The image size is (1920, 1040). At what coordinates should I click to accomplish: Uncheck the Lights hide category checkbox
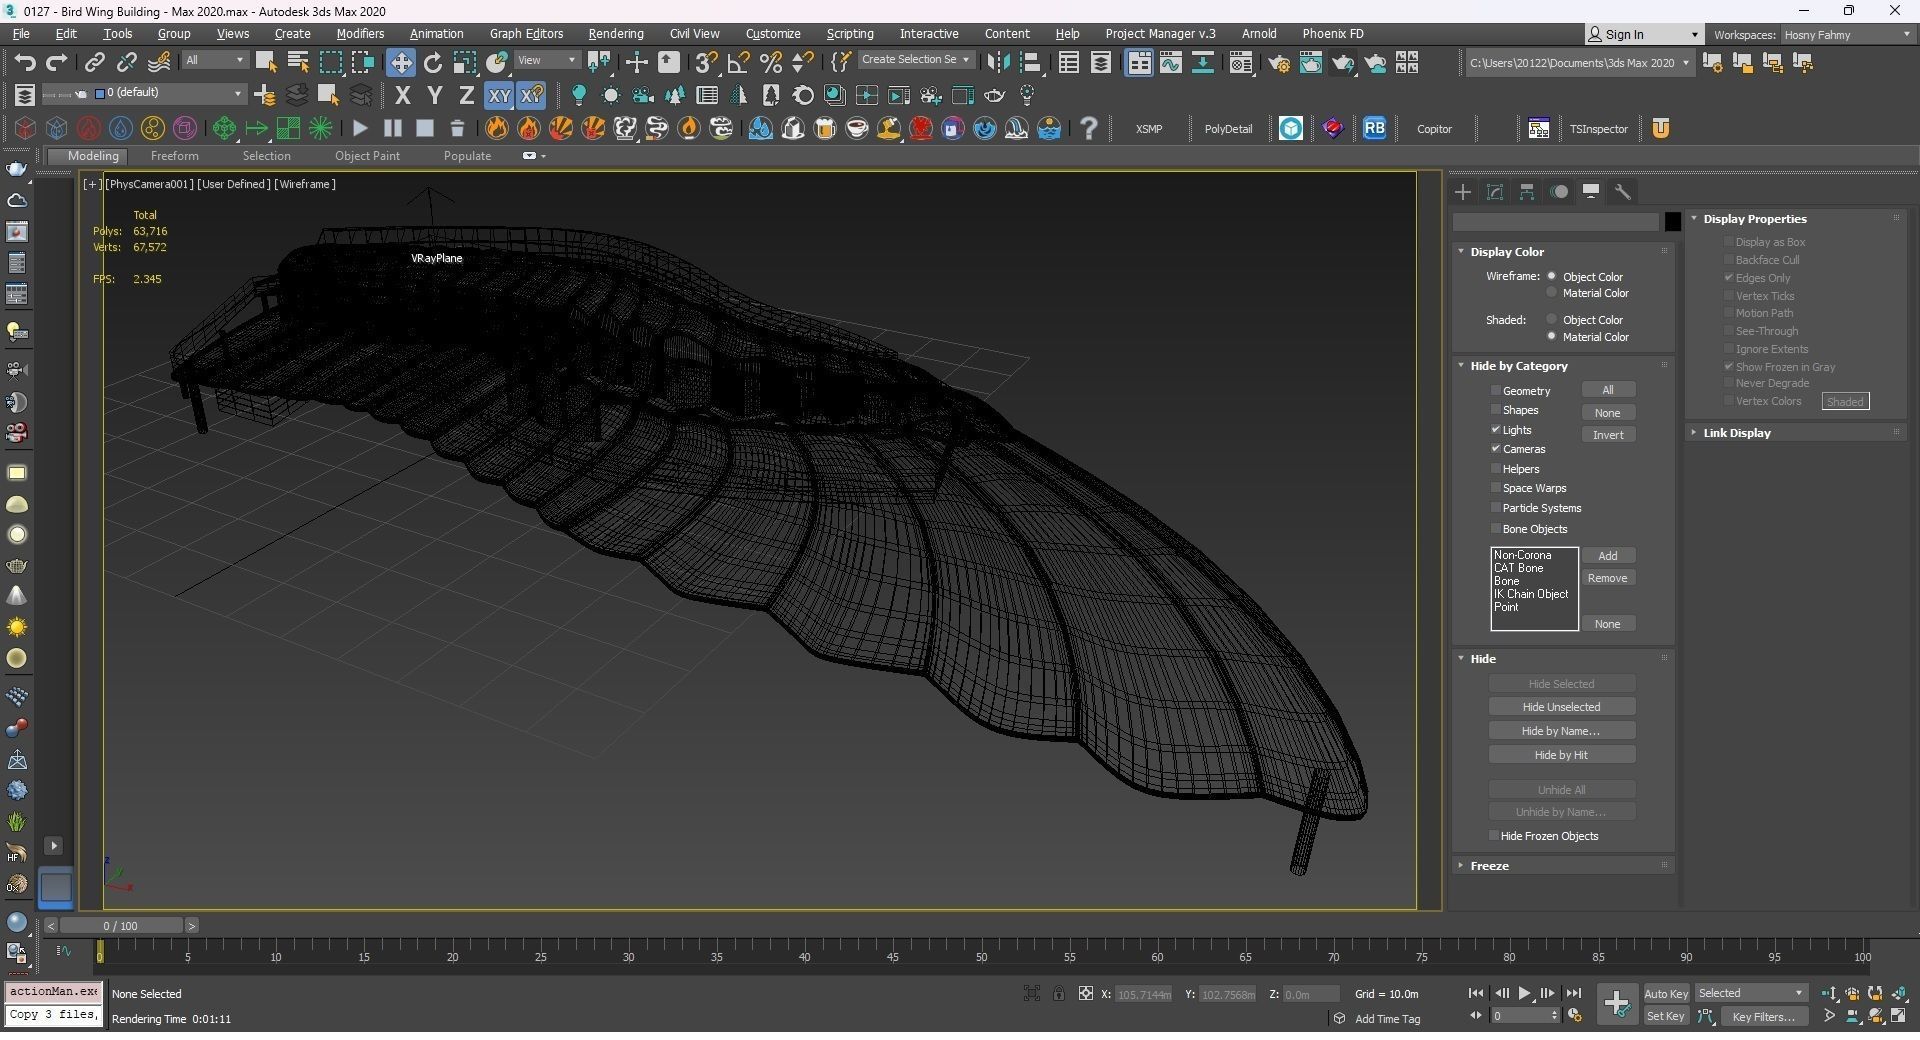coord(1496,429)
